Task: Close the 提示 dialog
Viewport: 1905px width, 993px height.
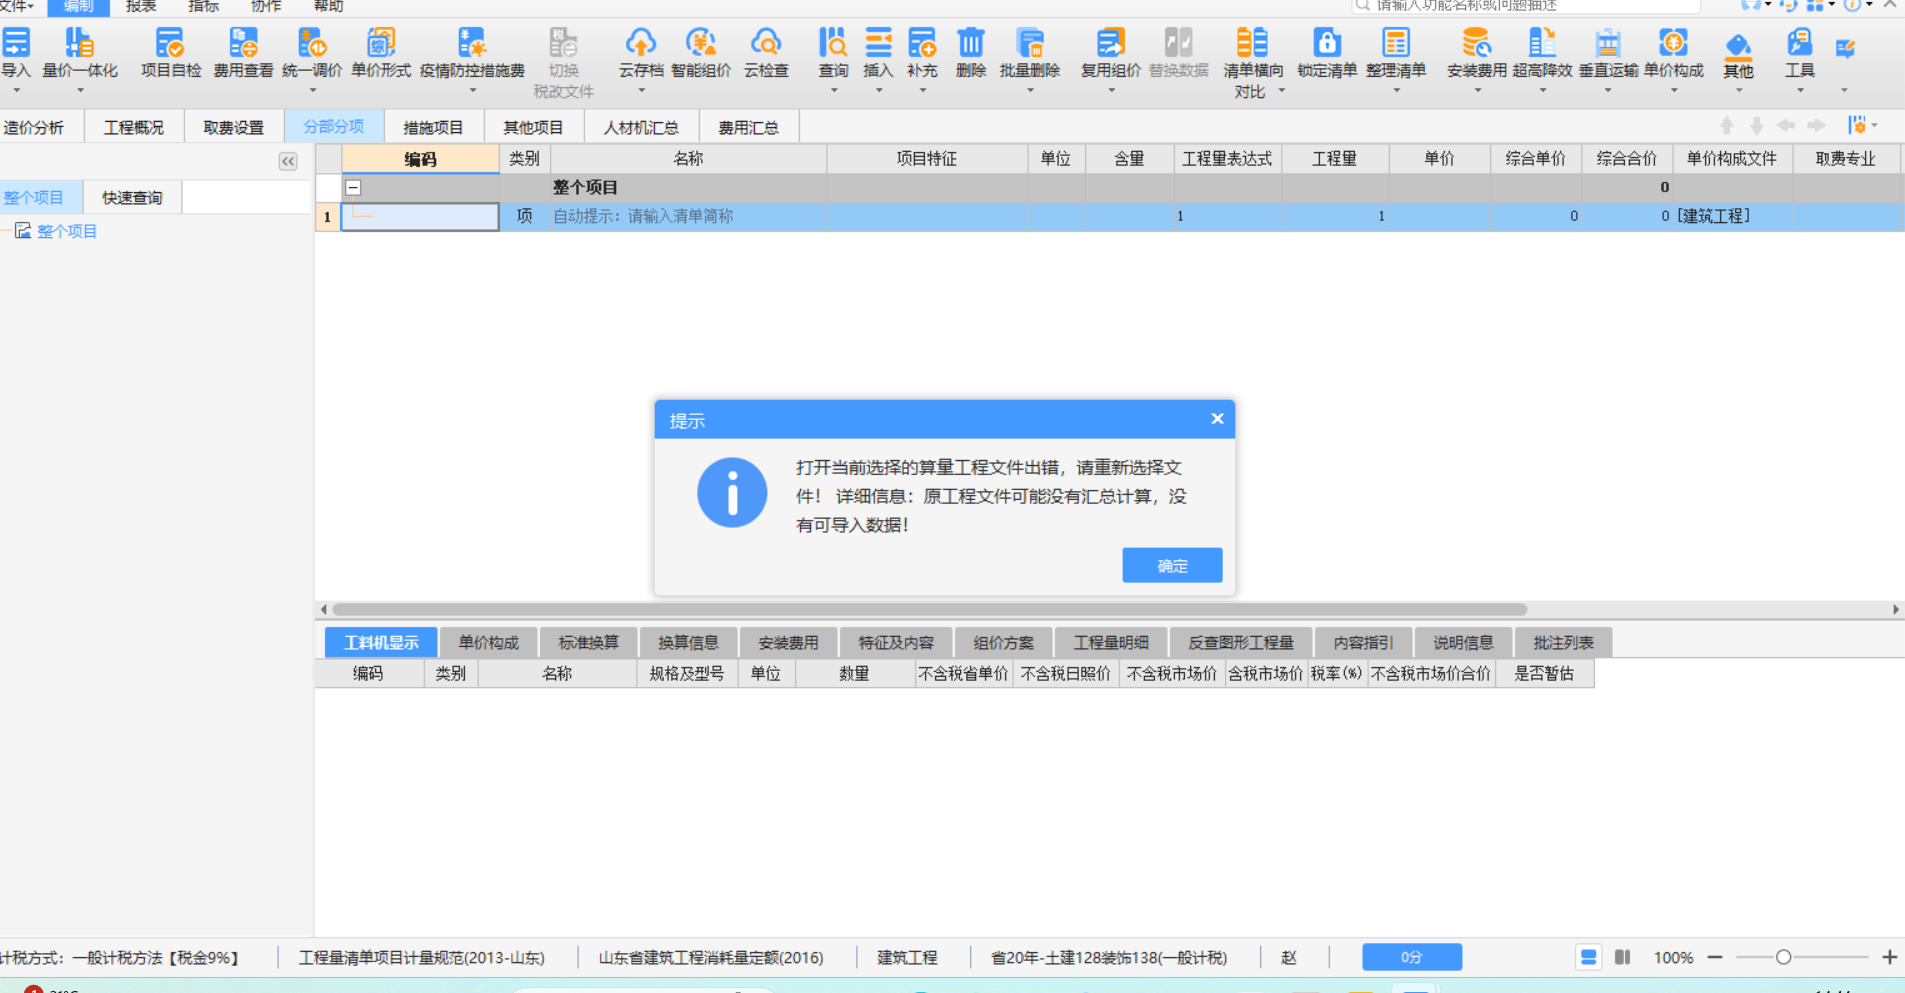Action: 1217,419
